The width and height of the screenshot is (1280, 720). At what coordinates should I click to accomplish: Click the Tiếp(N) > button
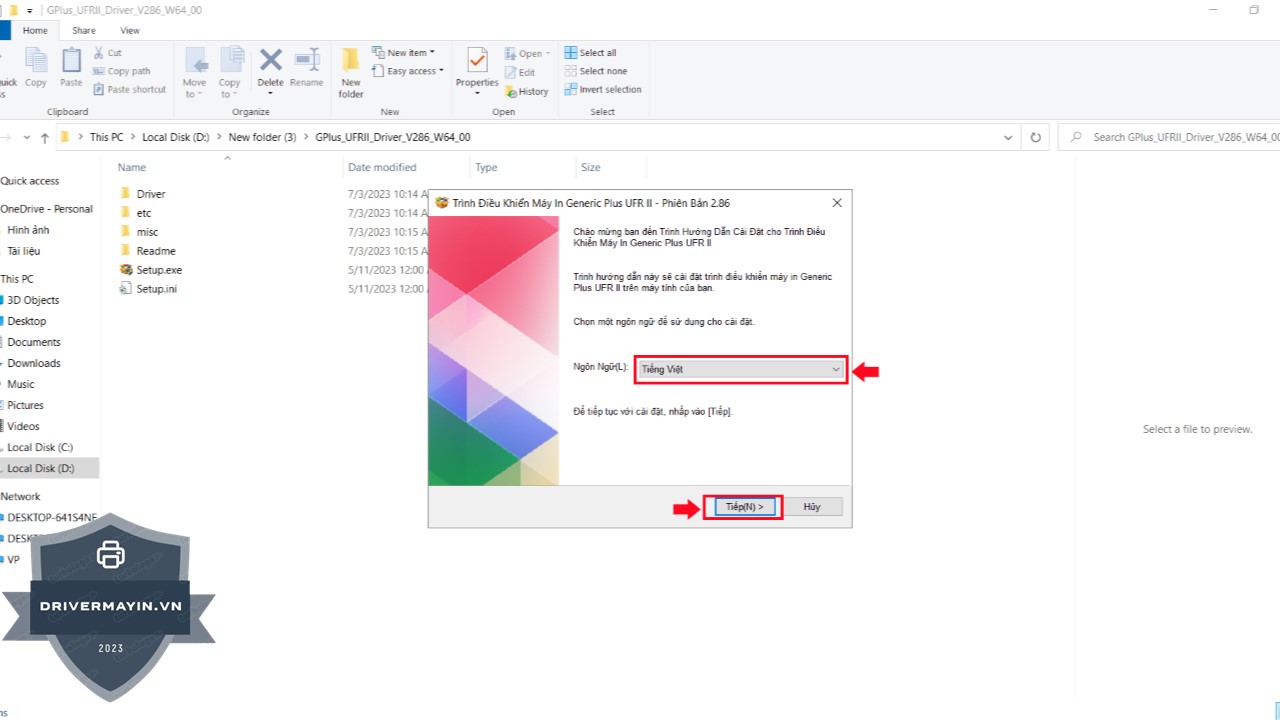744,507
